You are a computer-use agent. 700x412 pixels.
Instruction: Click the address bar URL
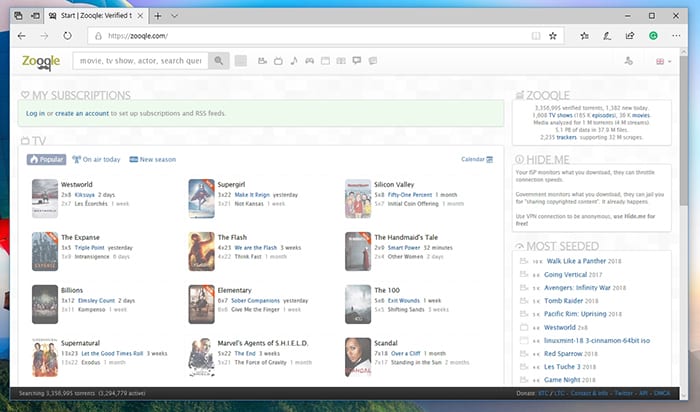tap(138, 36)
